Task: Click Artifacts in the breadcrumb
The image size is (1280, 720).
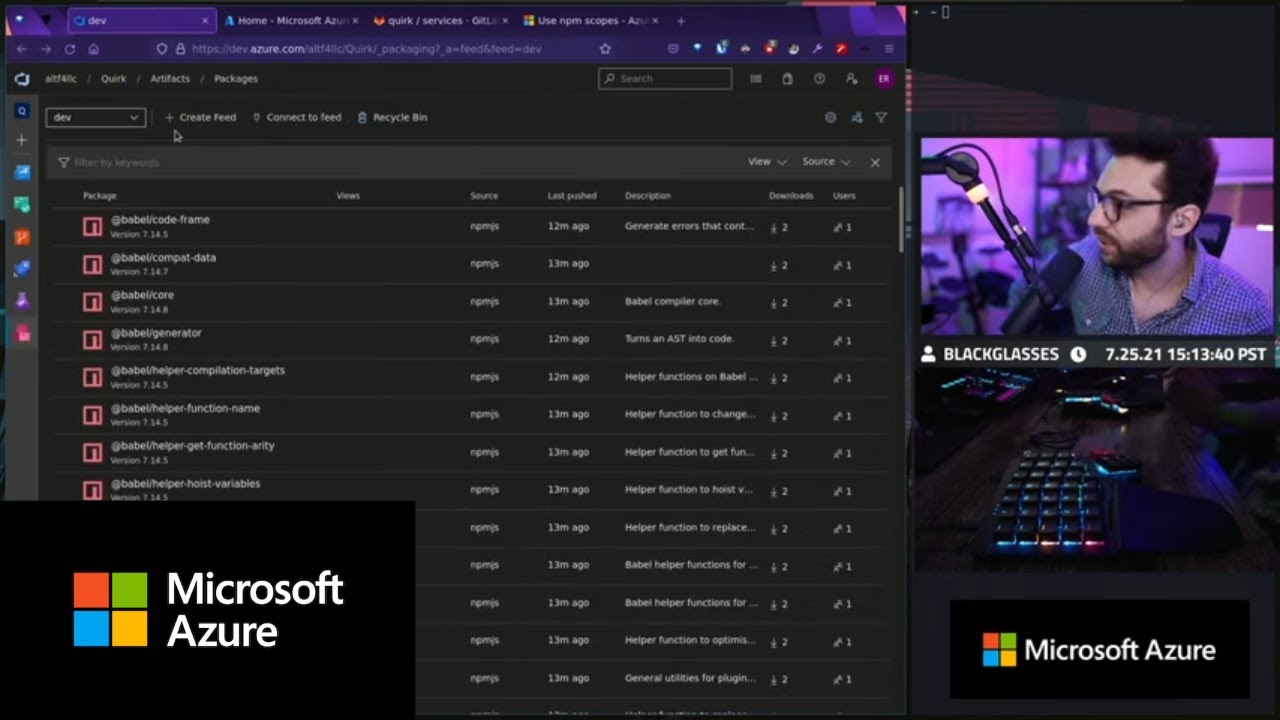Action: pos(170,79)
